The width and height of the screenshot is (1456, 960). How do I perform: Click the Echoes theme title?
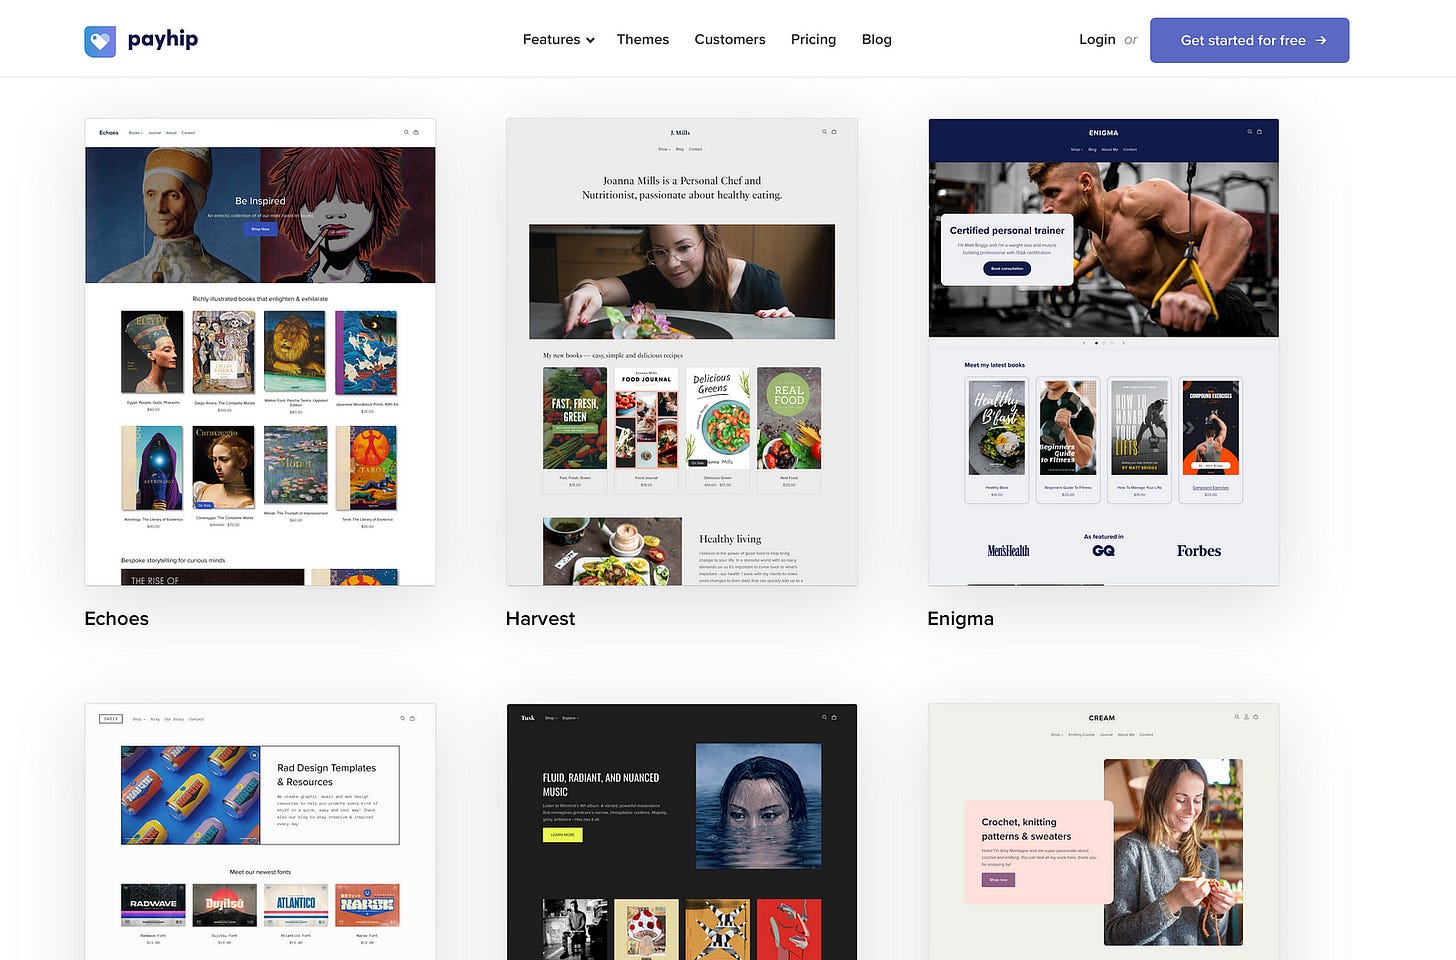pos(117,619)
